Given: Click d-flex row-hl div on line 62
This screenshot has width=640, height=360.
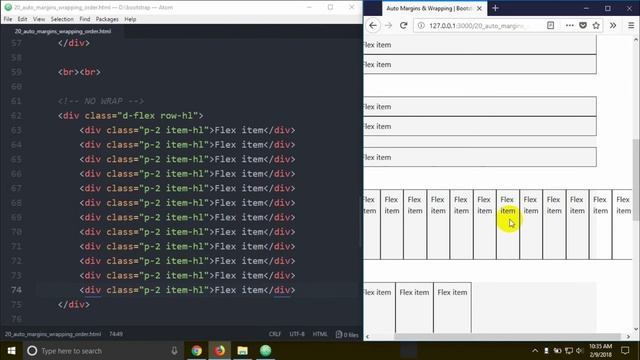Looking at the screenshot, I should (130, 116).
